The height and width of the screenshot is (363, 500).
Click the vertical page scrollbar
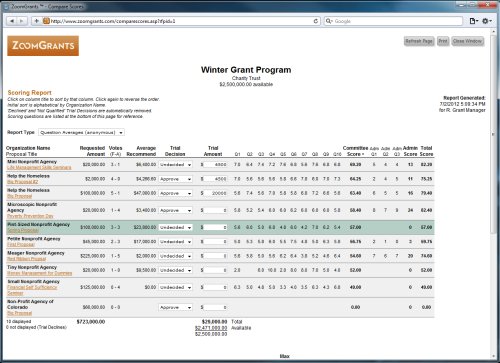pos(493,133)
